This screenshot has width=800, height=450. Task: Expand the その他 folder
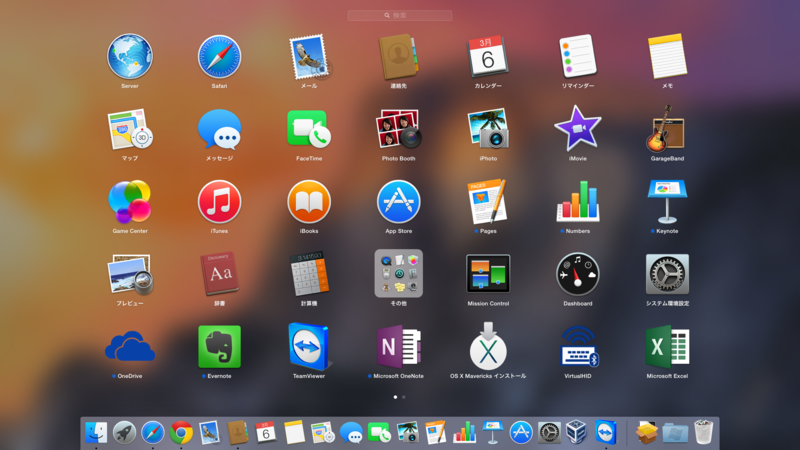tap(398, 274)
